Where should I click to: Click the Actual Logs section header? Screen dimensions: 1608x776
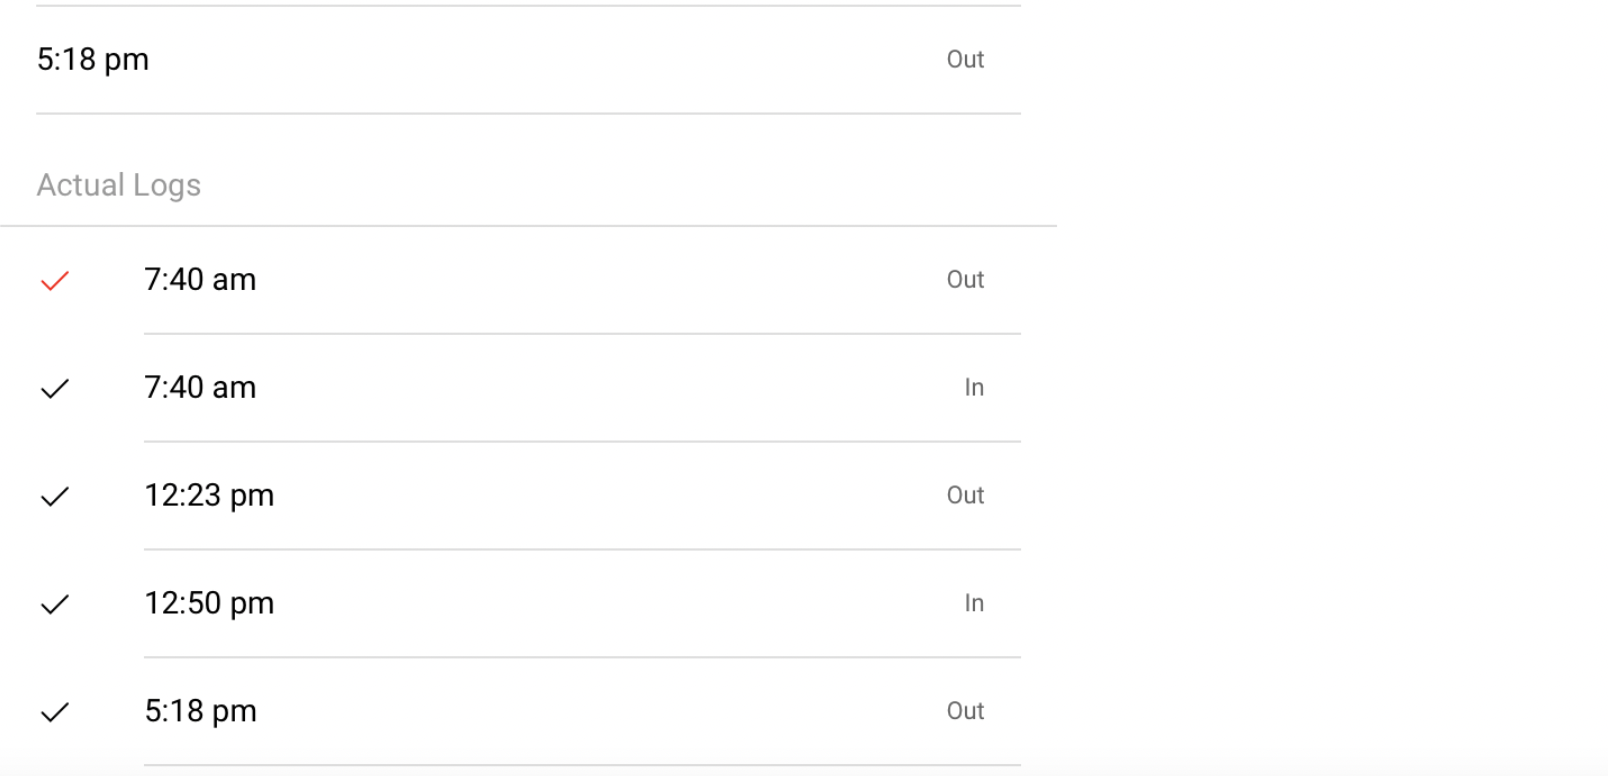click(x=119, y=186)
